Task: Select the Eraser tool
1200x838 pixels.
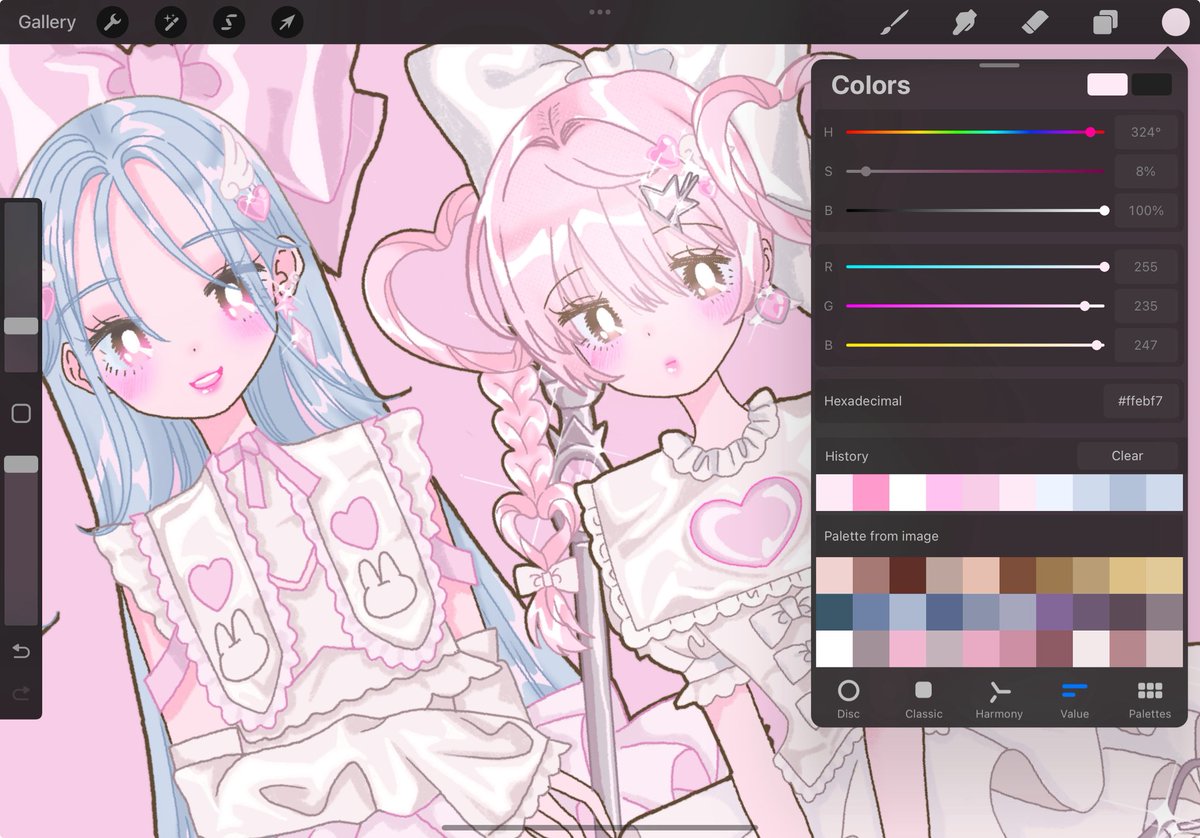Action: click(1033, 22)
